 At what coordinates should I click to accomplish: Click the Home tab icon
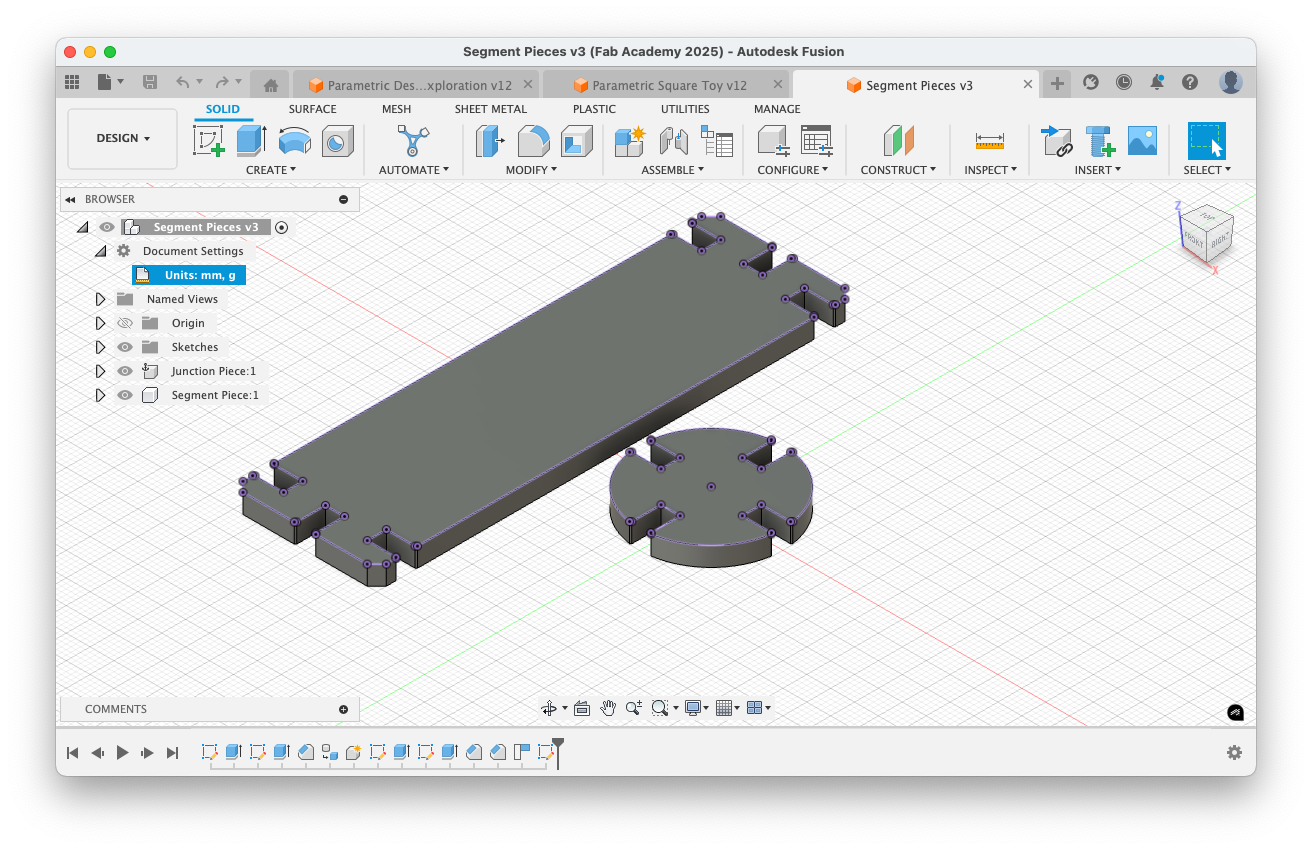click(x=270, y=85)
